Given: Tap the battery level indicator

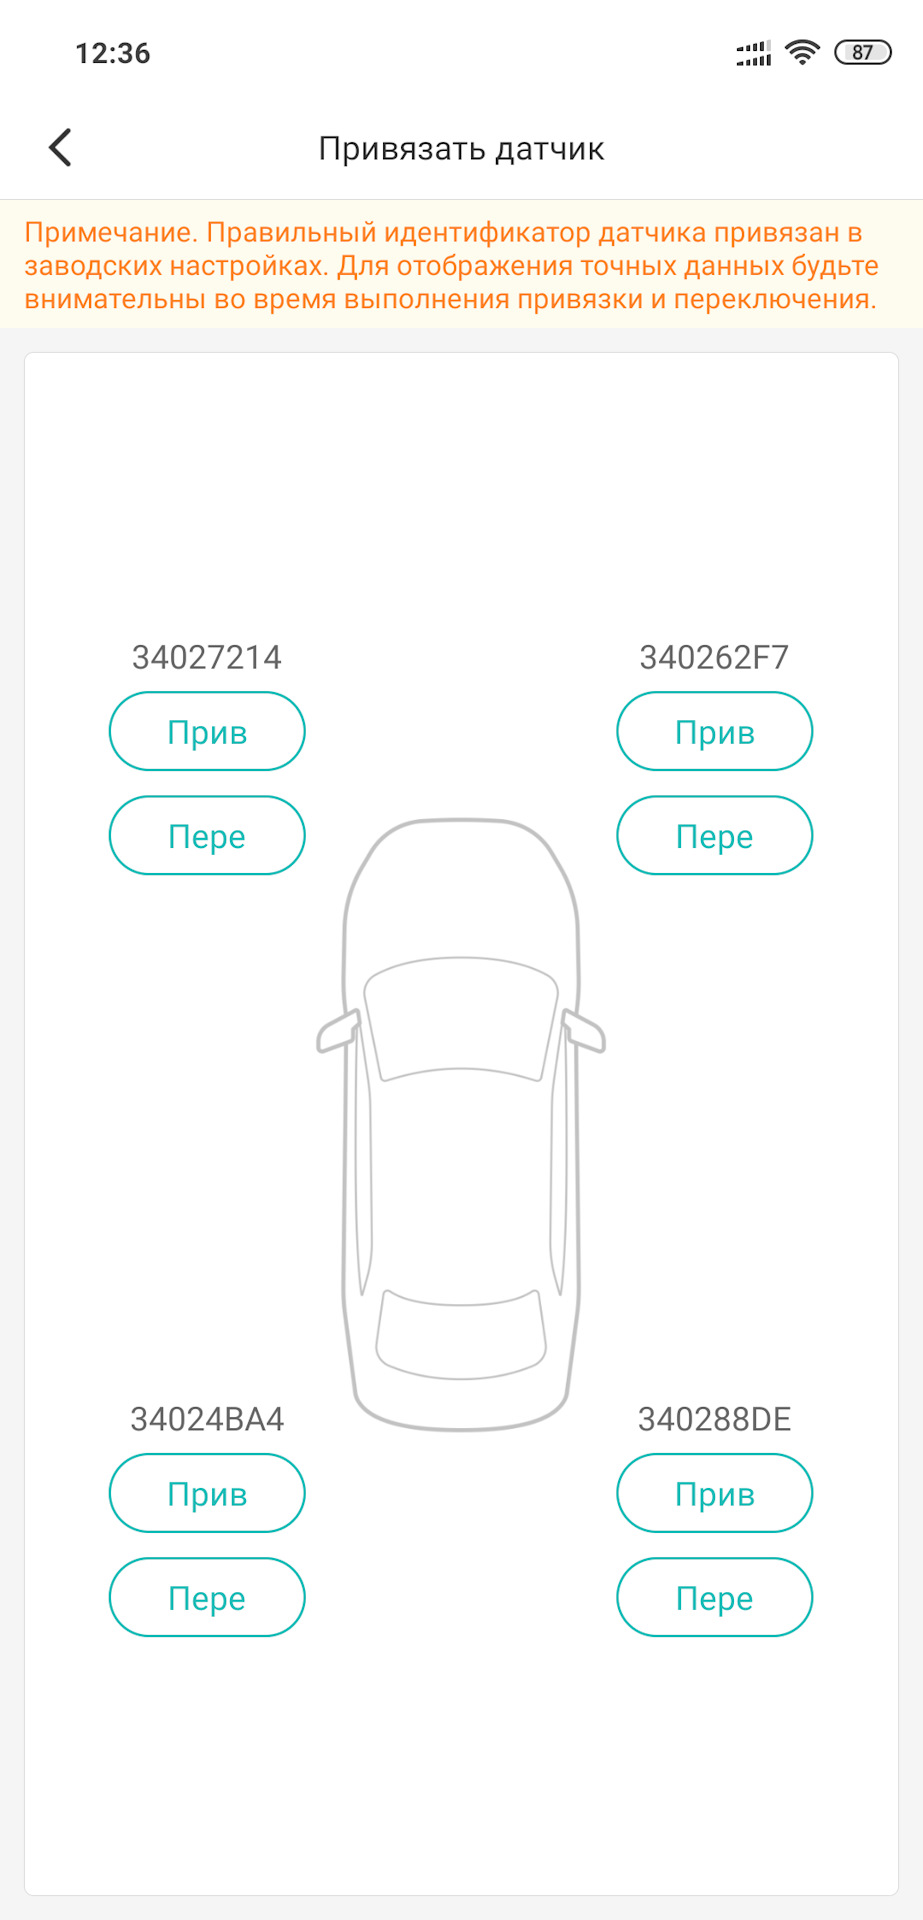Looking at the screenshot, I should point(862,52).
